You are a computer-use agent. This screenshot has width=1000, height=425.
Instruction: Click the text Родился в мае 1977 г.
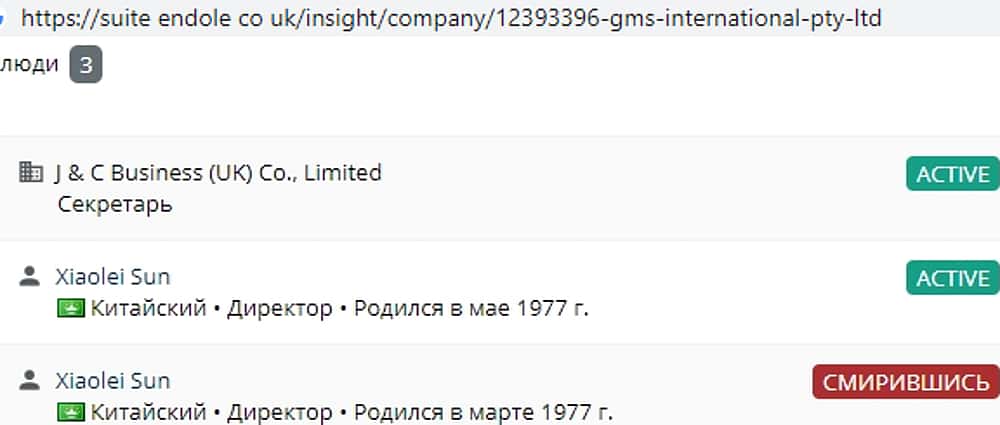coord(471,308)
